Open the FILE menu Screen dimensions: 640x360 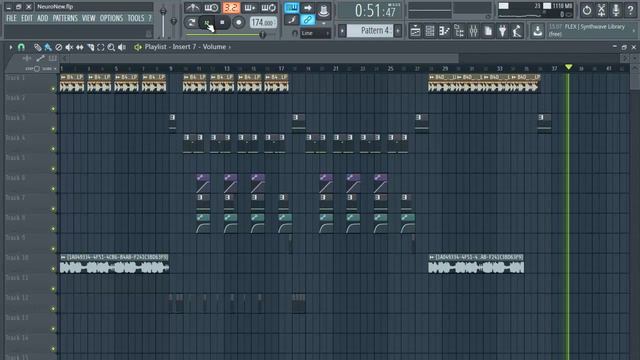[11, 18]
